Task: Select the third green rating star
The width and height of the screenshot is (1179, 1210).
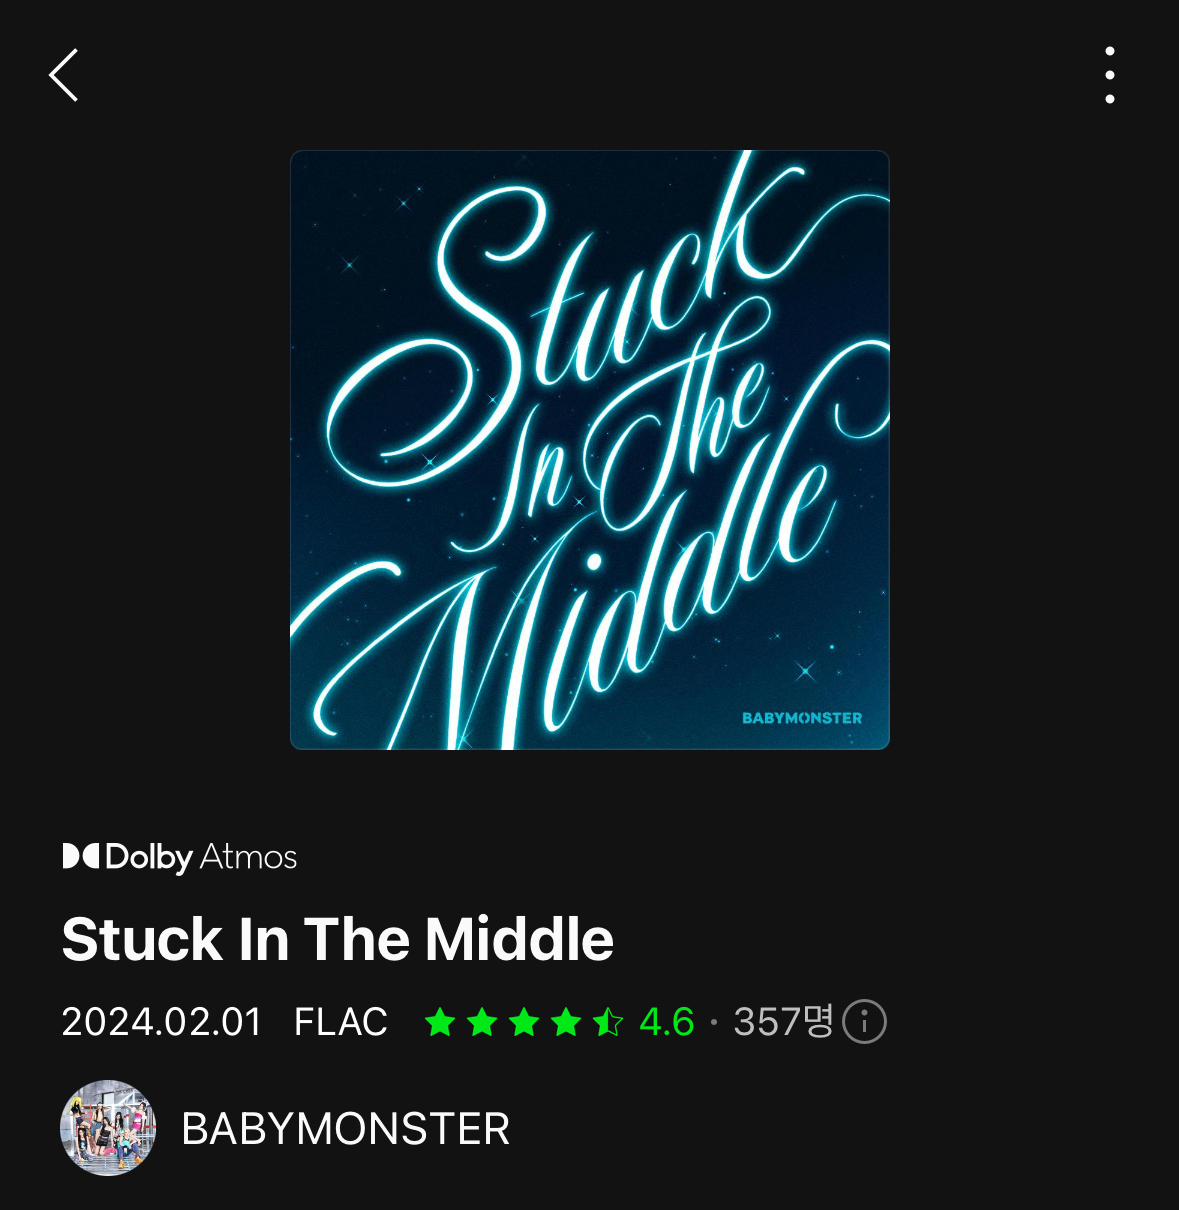Action: click(524, 1022)
